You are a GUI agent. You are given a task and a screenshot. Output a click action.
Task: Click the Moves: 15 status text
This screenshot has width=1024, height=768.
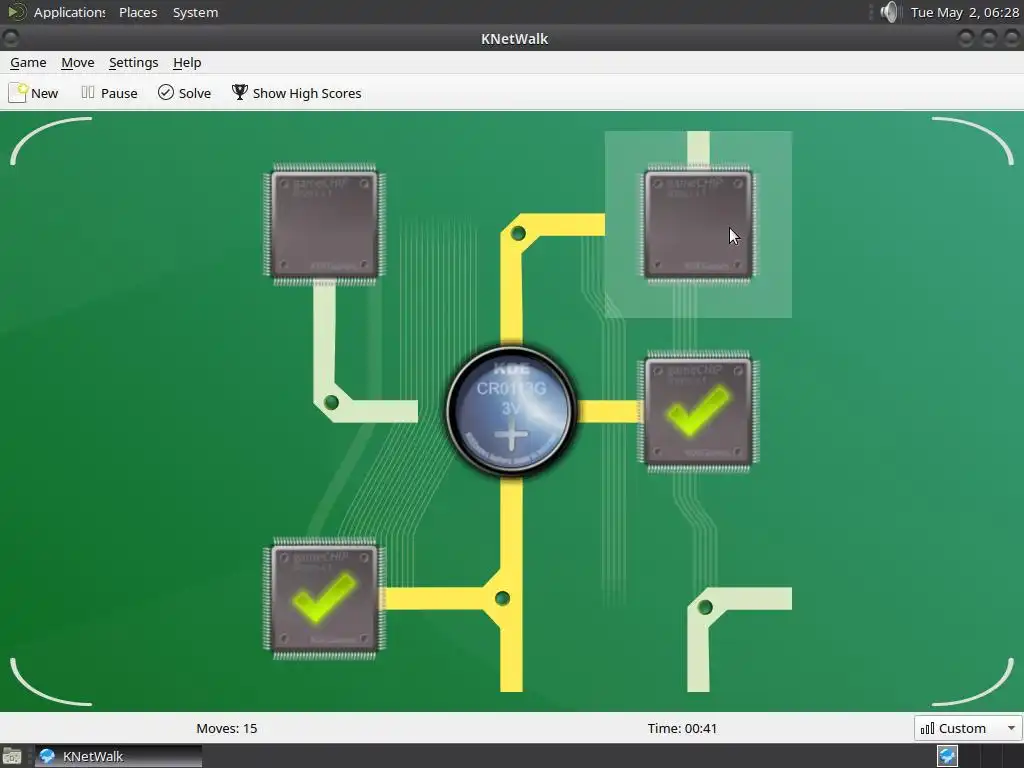coord(227,728)
